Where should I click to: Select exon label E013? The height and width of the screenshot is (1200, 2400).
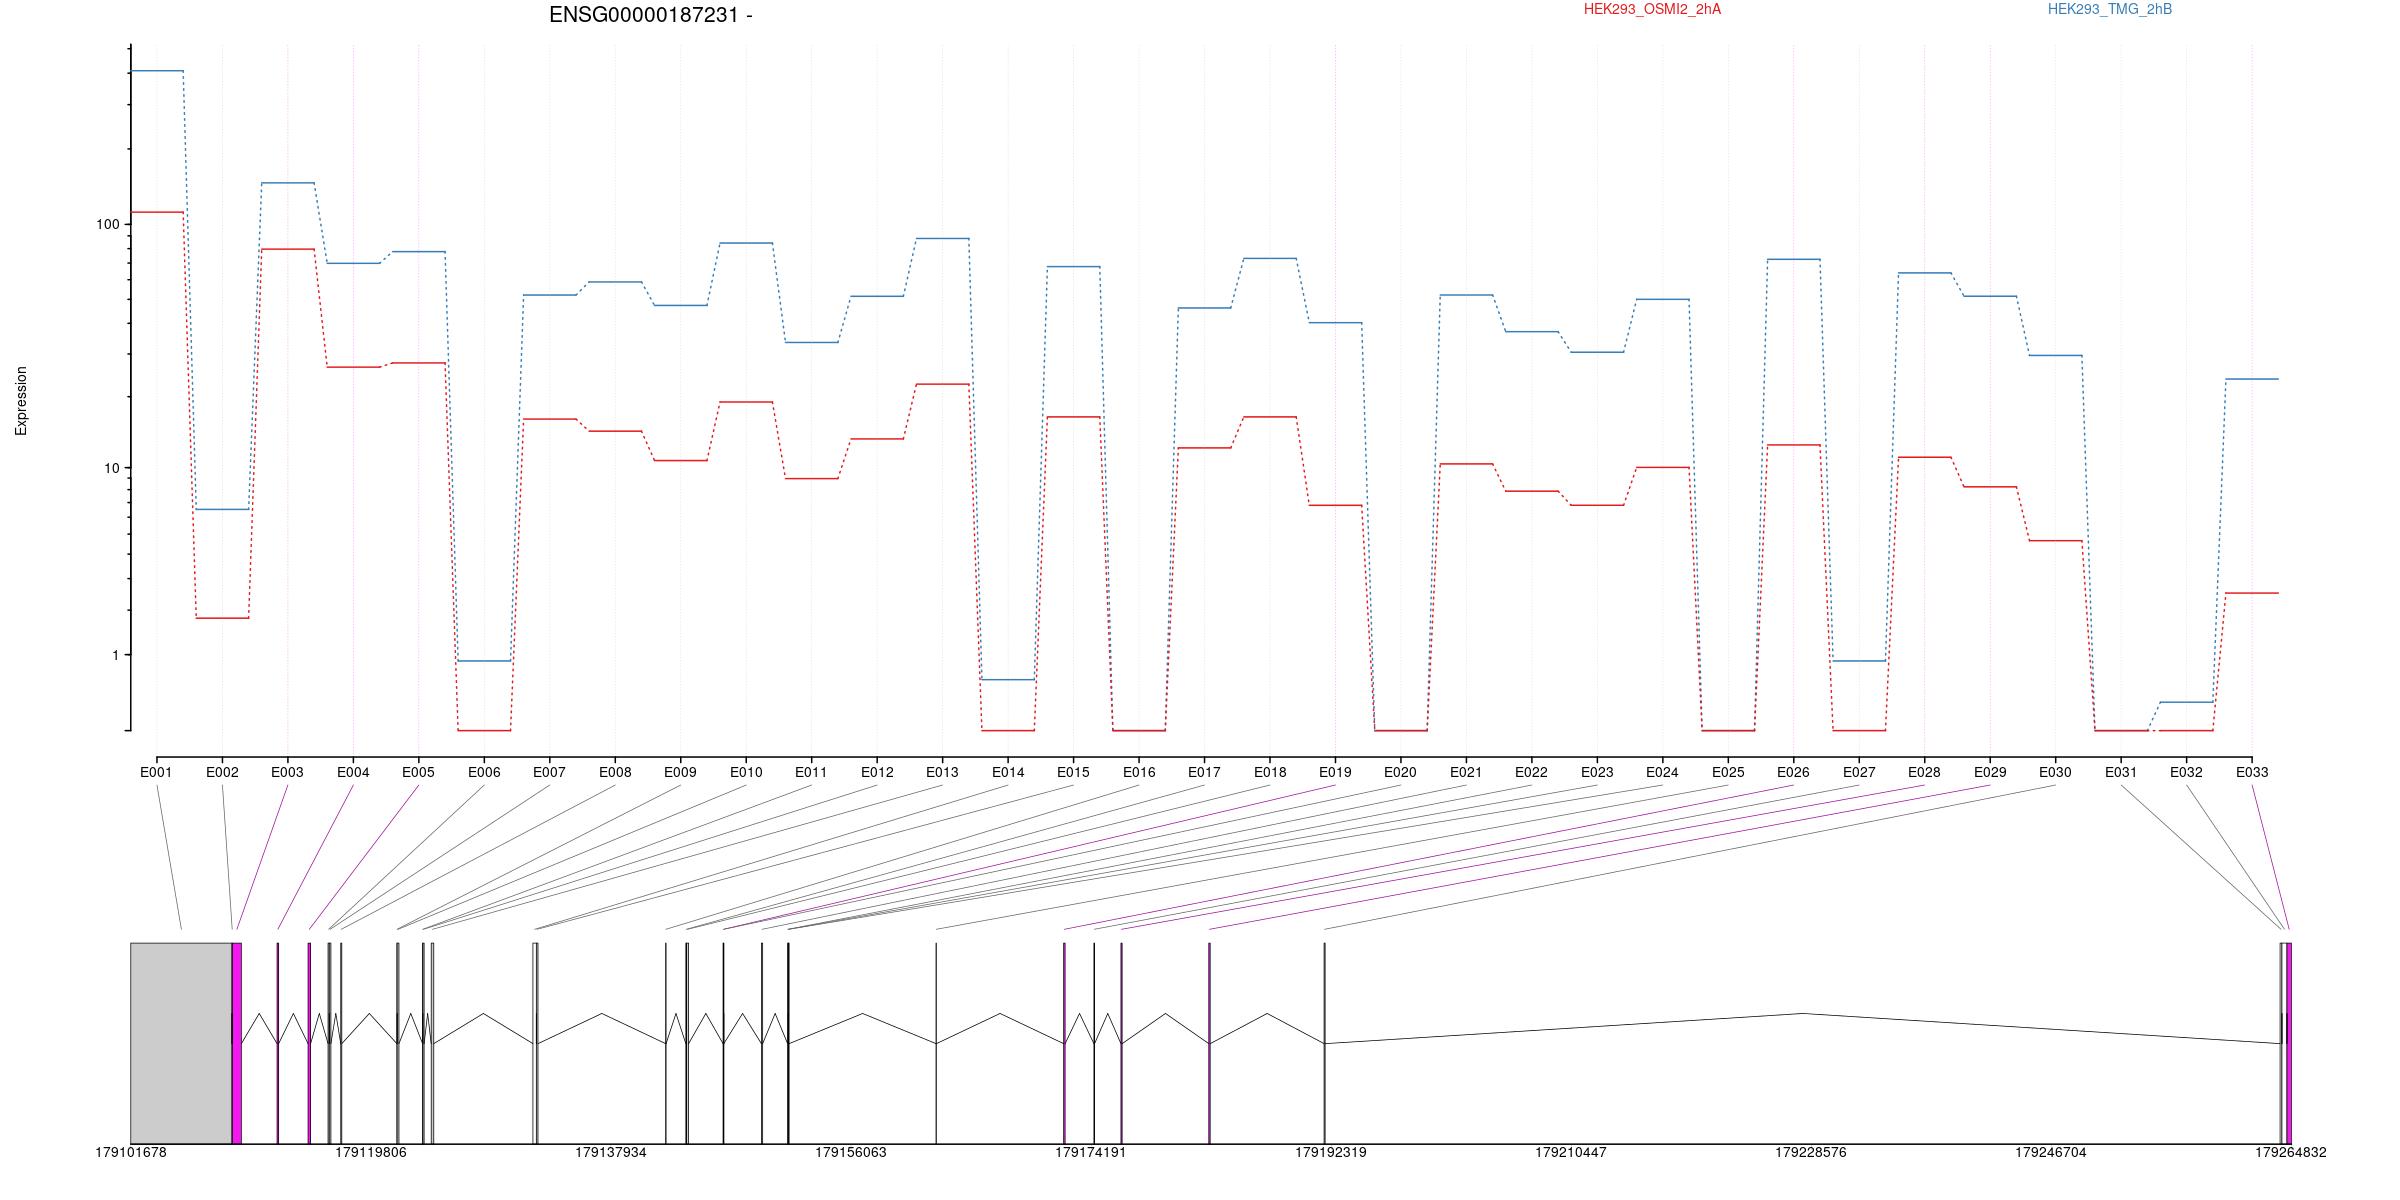coord(942,772)
